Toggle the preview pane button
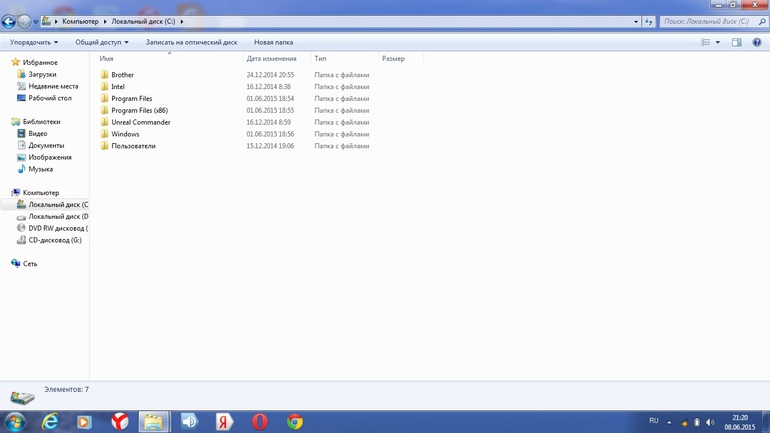Screen dimensions: 770x433 click(737, 42)
